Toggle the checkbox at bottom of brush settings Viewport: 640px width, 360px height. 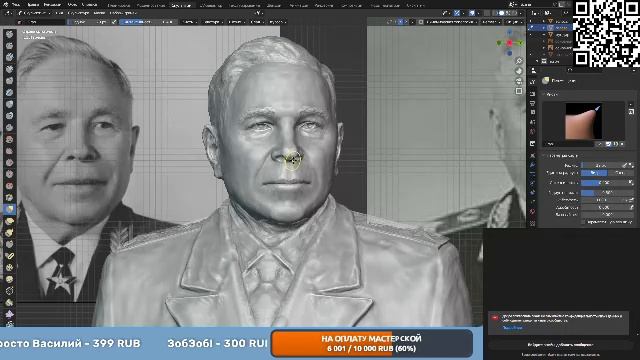[584, 222]
